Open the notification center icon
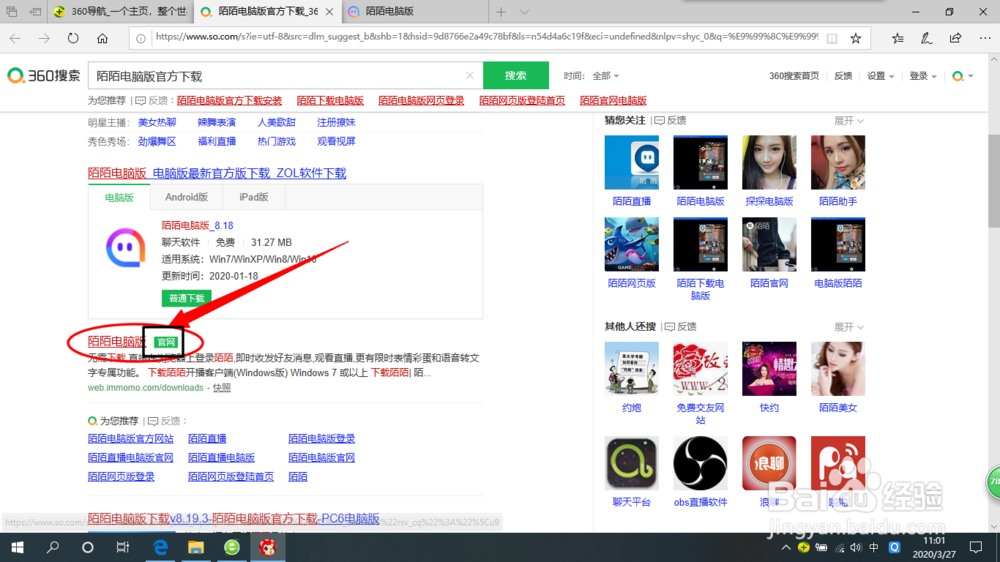 point(976,547)
